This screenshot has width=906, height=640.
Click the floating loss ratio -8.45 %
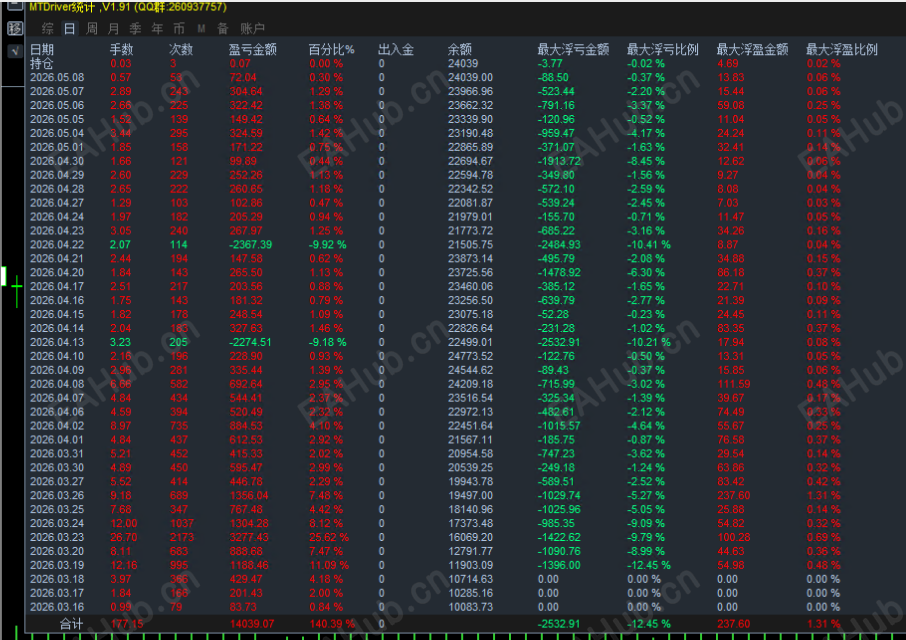[646, 161]
